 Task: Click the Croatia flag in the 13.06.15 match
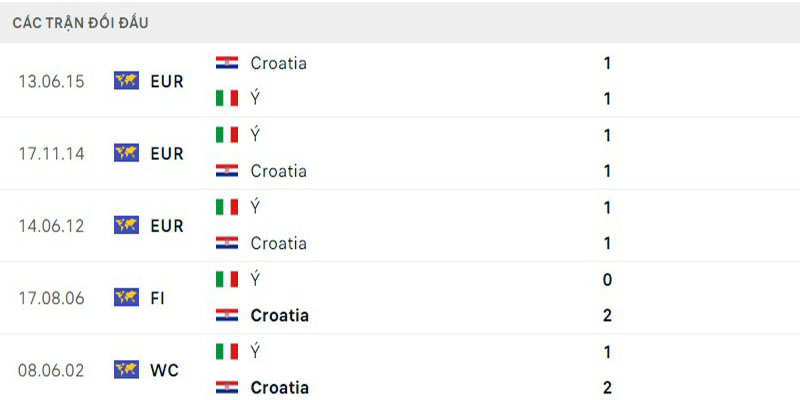pyautogui.click(x=227, y=62)
